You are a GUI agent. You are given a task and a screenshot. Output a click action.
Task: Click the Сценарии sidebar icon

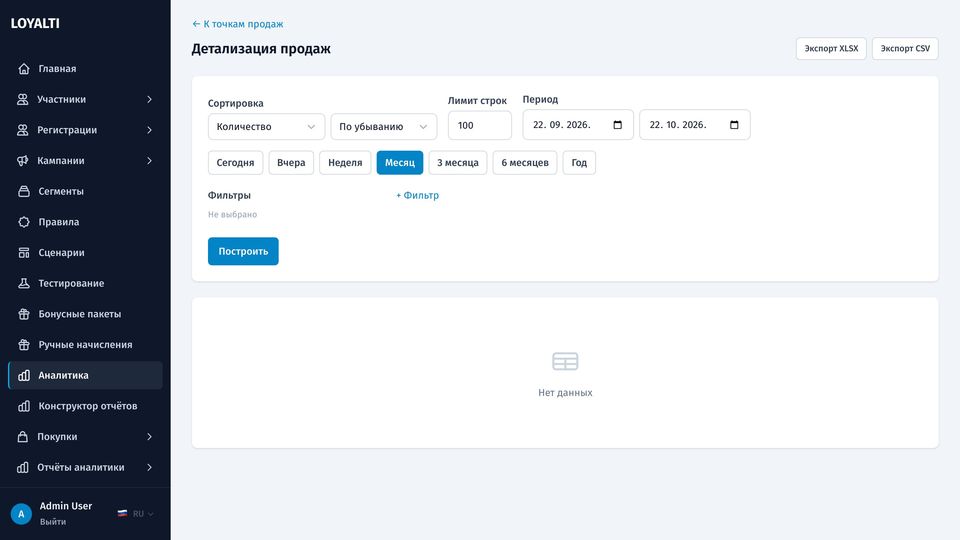[24, 252]
